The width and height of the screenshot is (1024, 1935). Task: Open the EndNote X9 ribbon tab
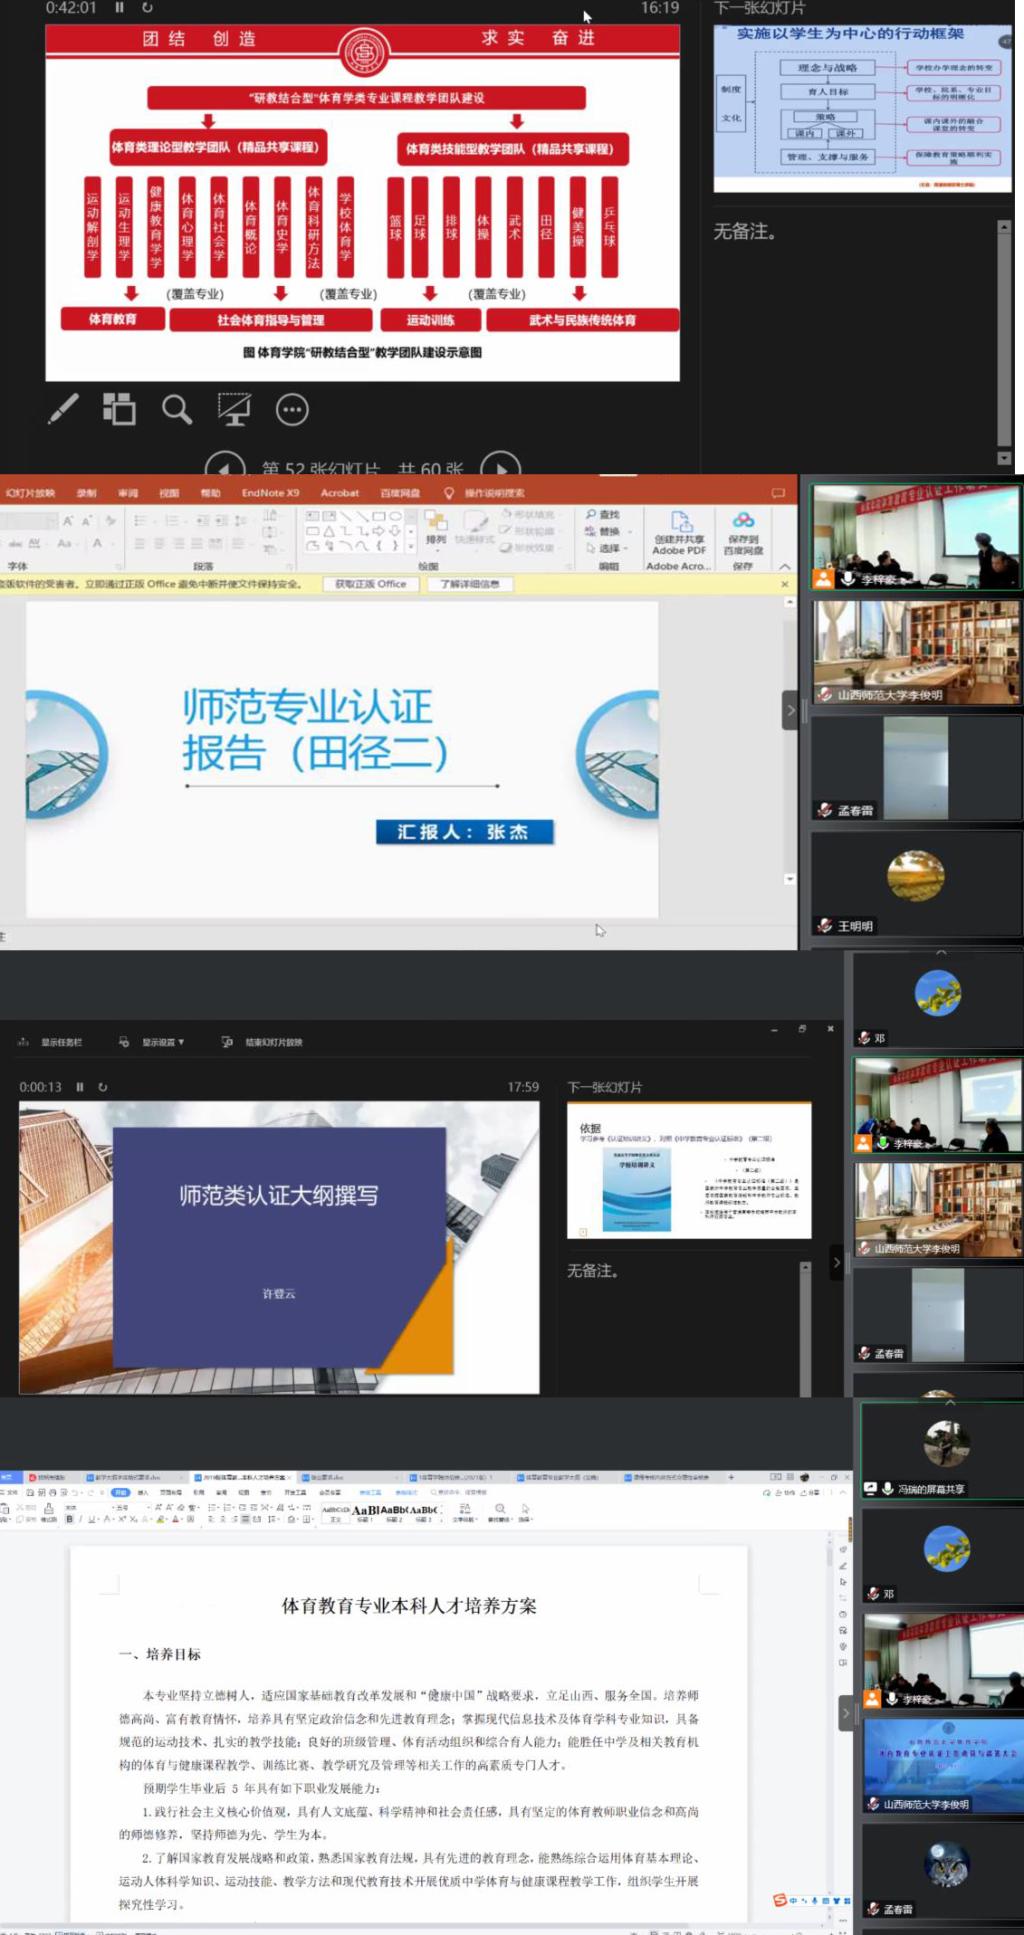pyautogui.click(x=270, y=493)
